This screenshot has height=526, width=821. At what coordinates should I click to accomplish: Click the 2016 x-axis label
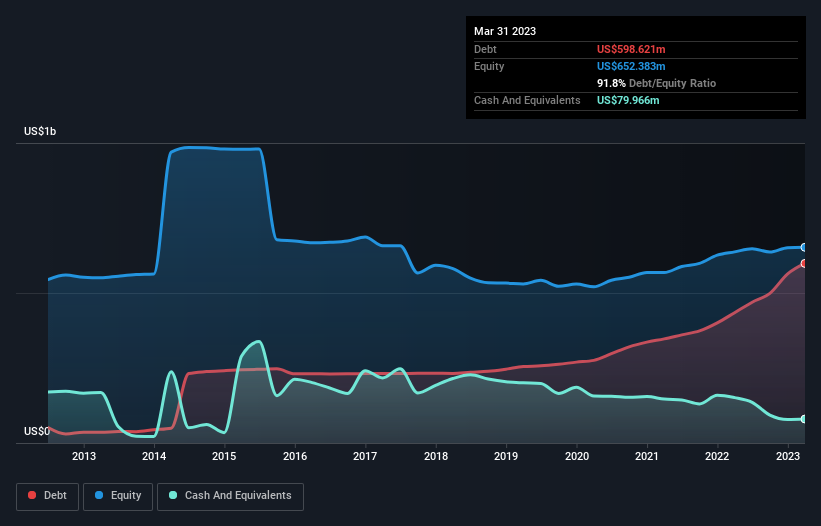tap(295, 456)
